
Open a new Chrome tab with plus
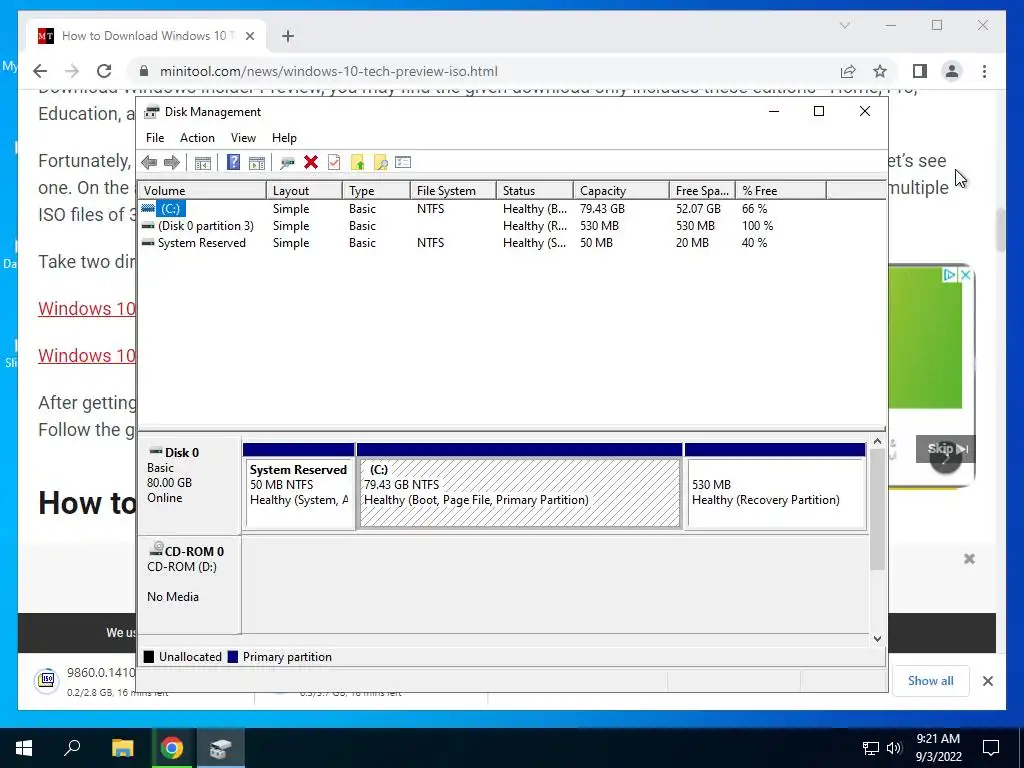[288, 36]
